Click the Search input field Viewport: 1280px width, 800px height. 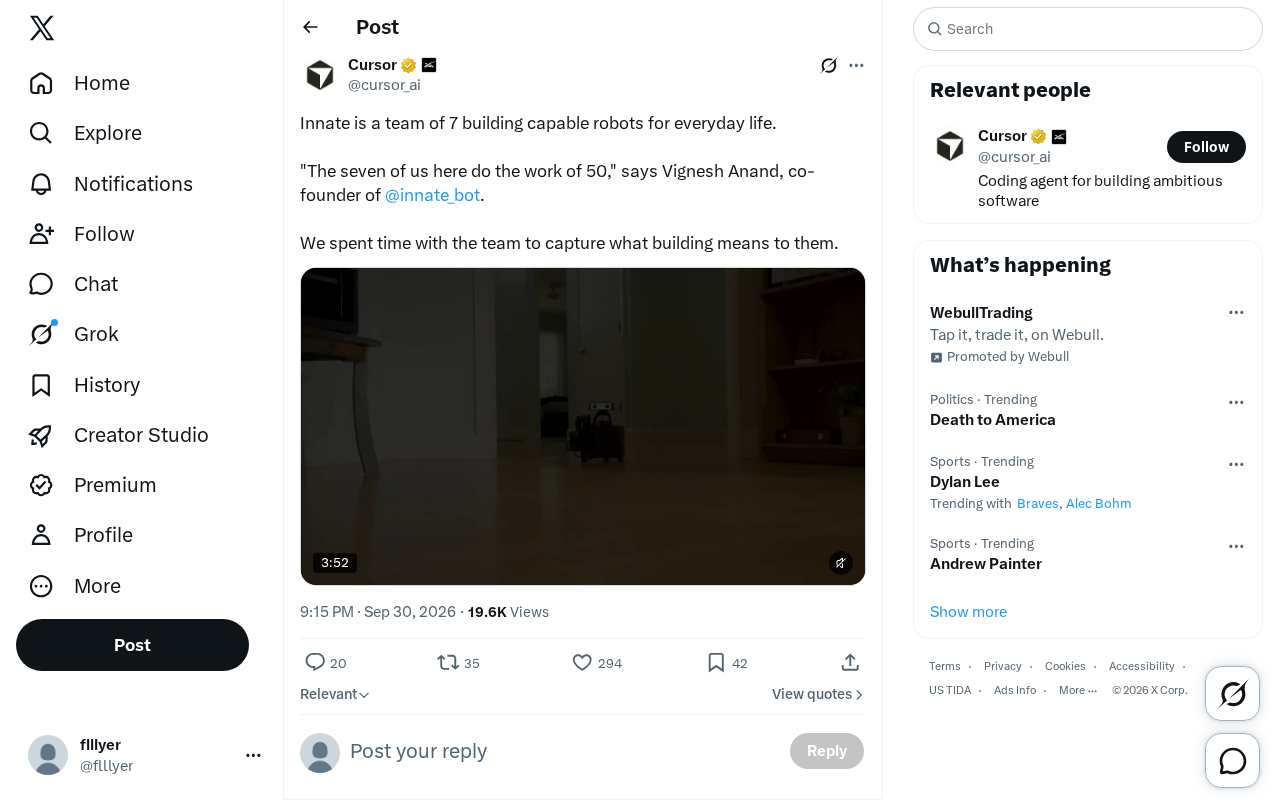click(1088, 29)
